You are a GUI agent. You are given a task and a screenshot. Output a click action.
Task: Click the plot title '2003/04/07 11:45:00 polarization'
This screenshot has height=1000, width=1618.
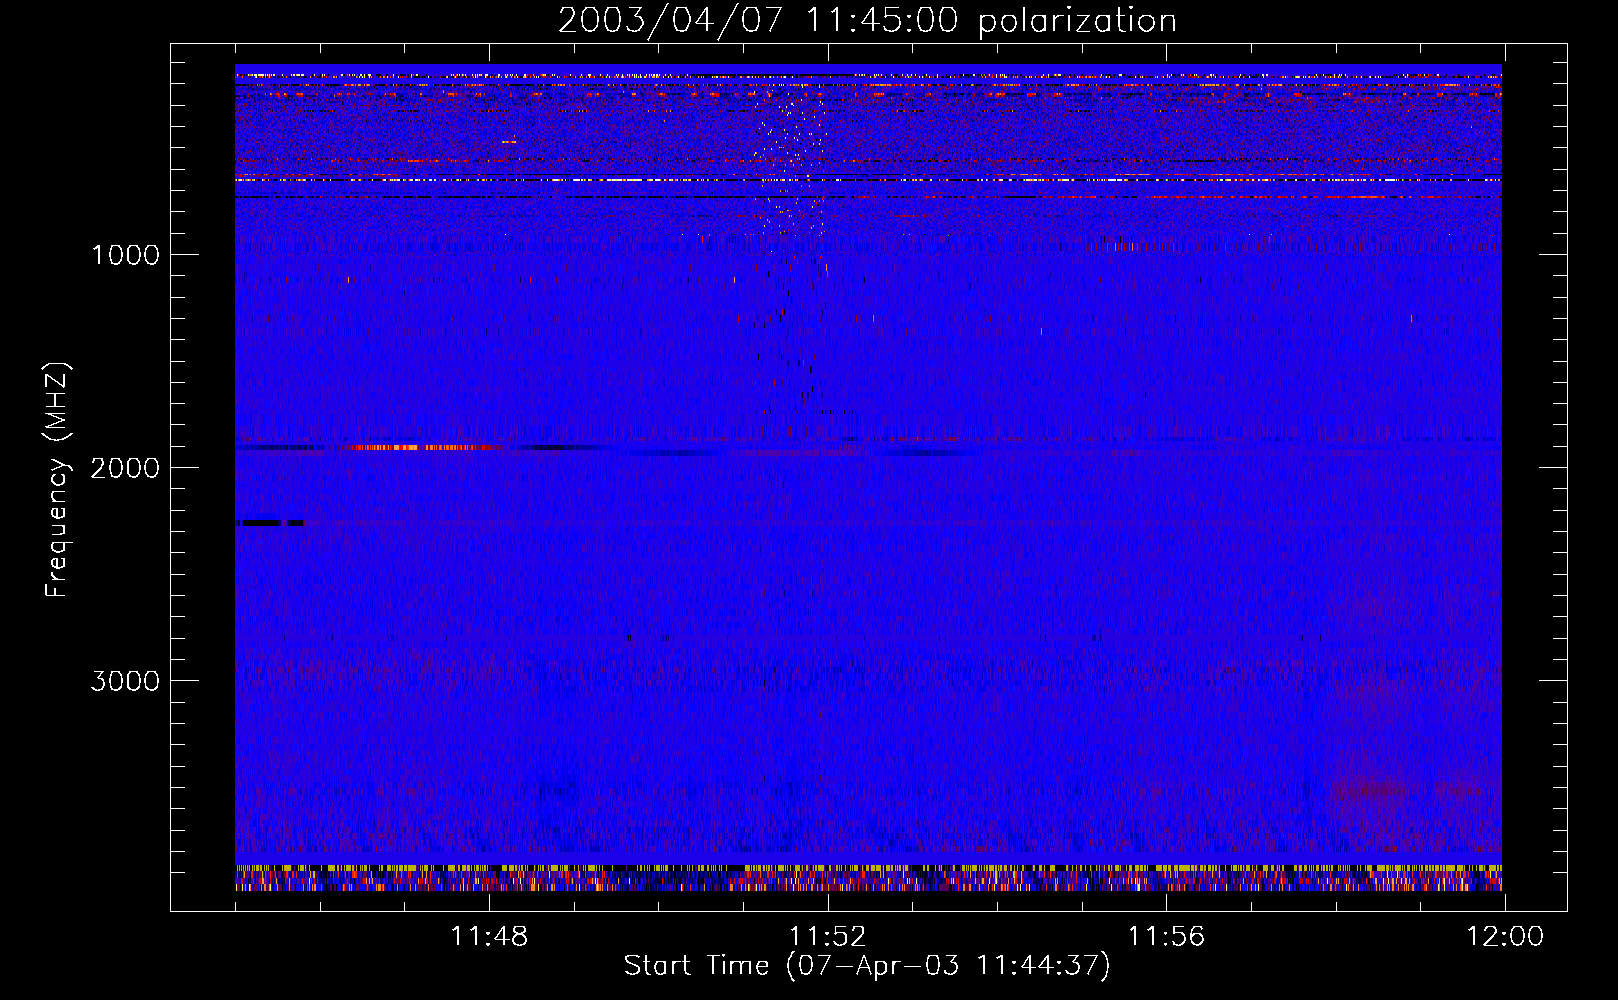click(x=867, y=20)
